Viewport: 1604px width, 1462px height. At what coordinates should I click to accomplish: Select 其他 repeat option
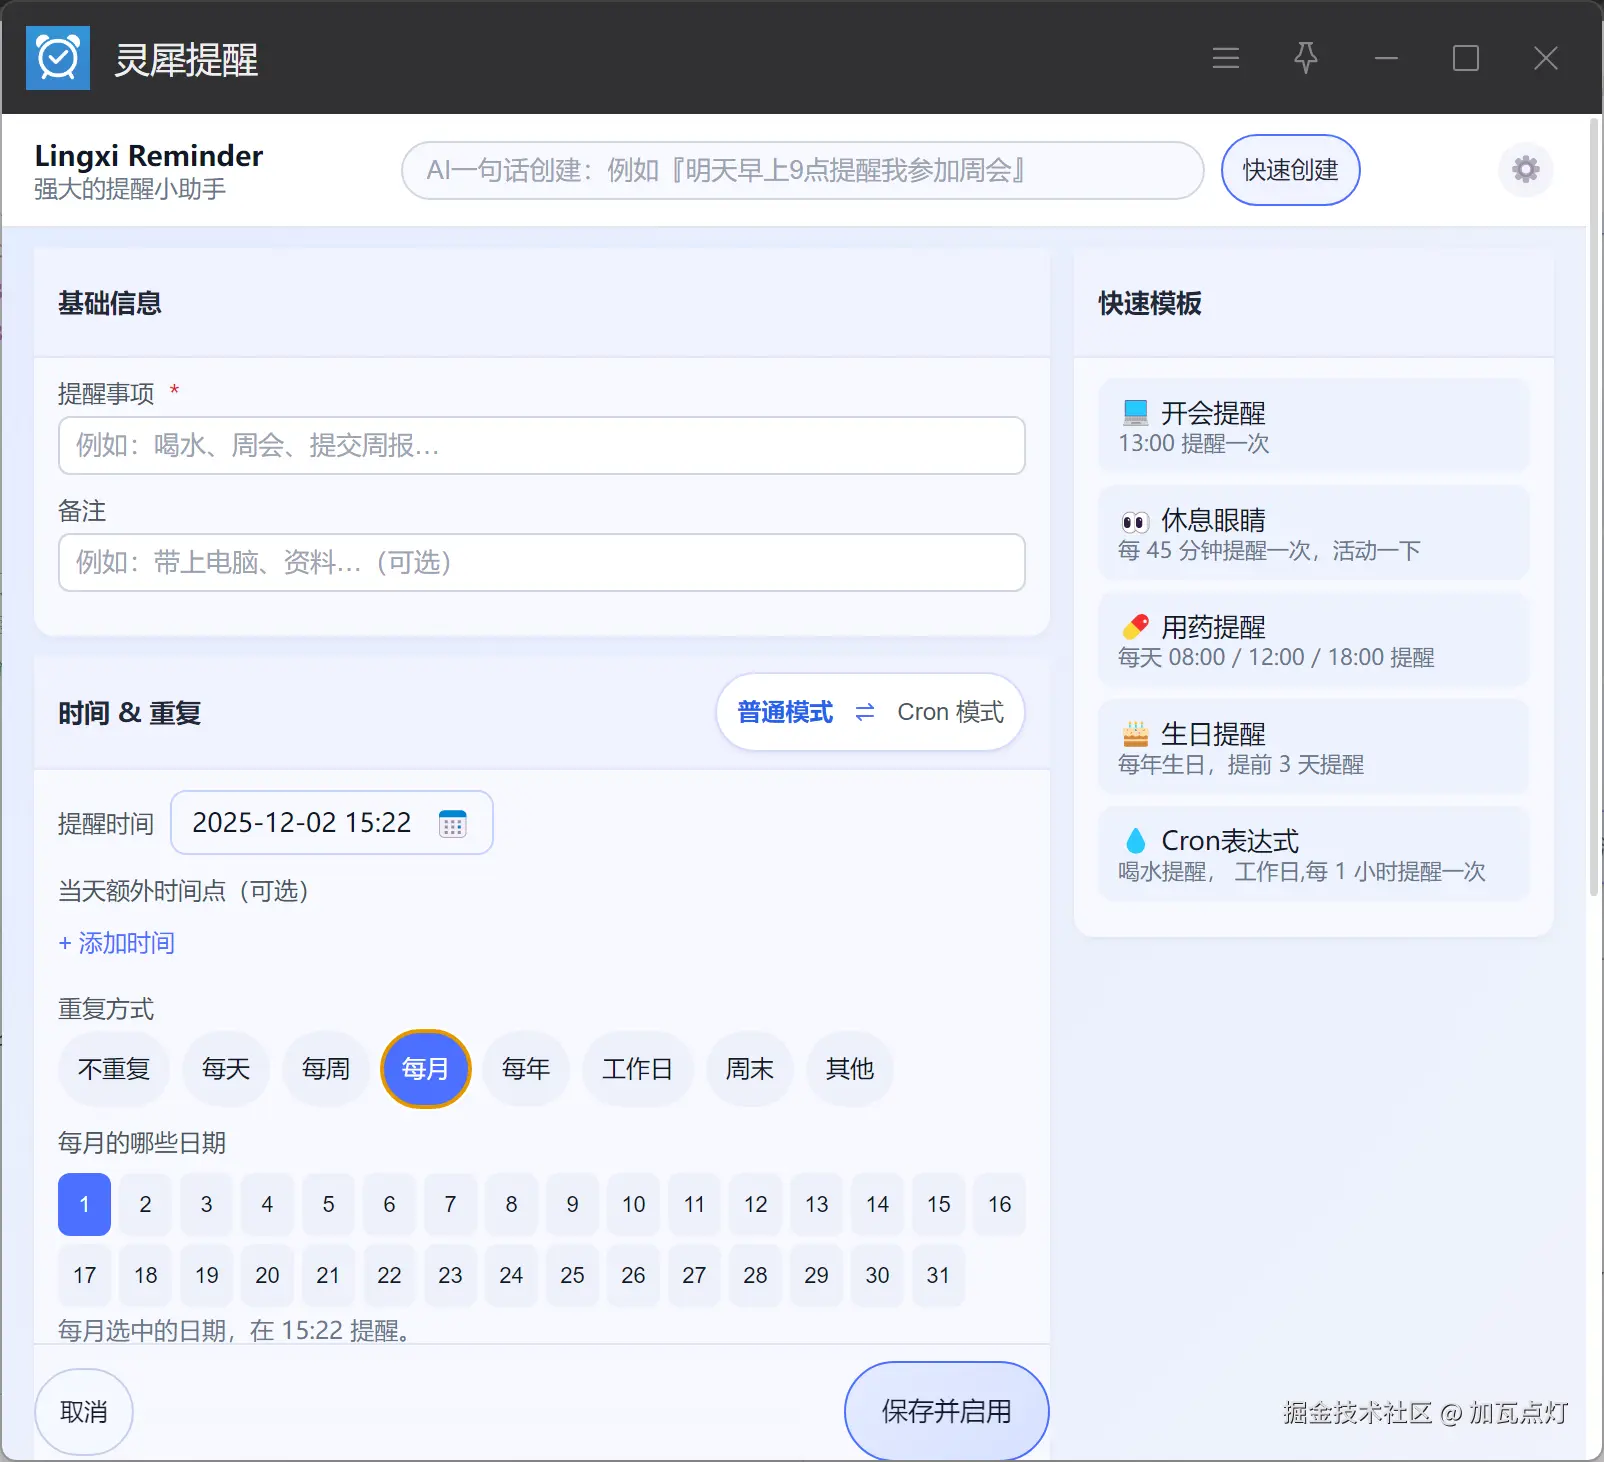point(849,1069)
